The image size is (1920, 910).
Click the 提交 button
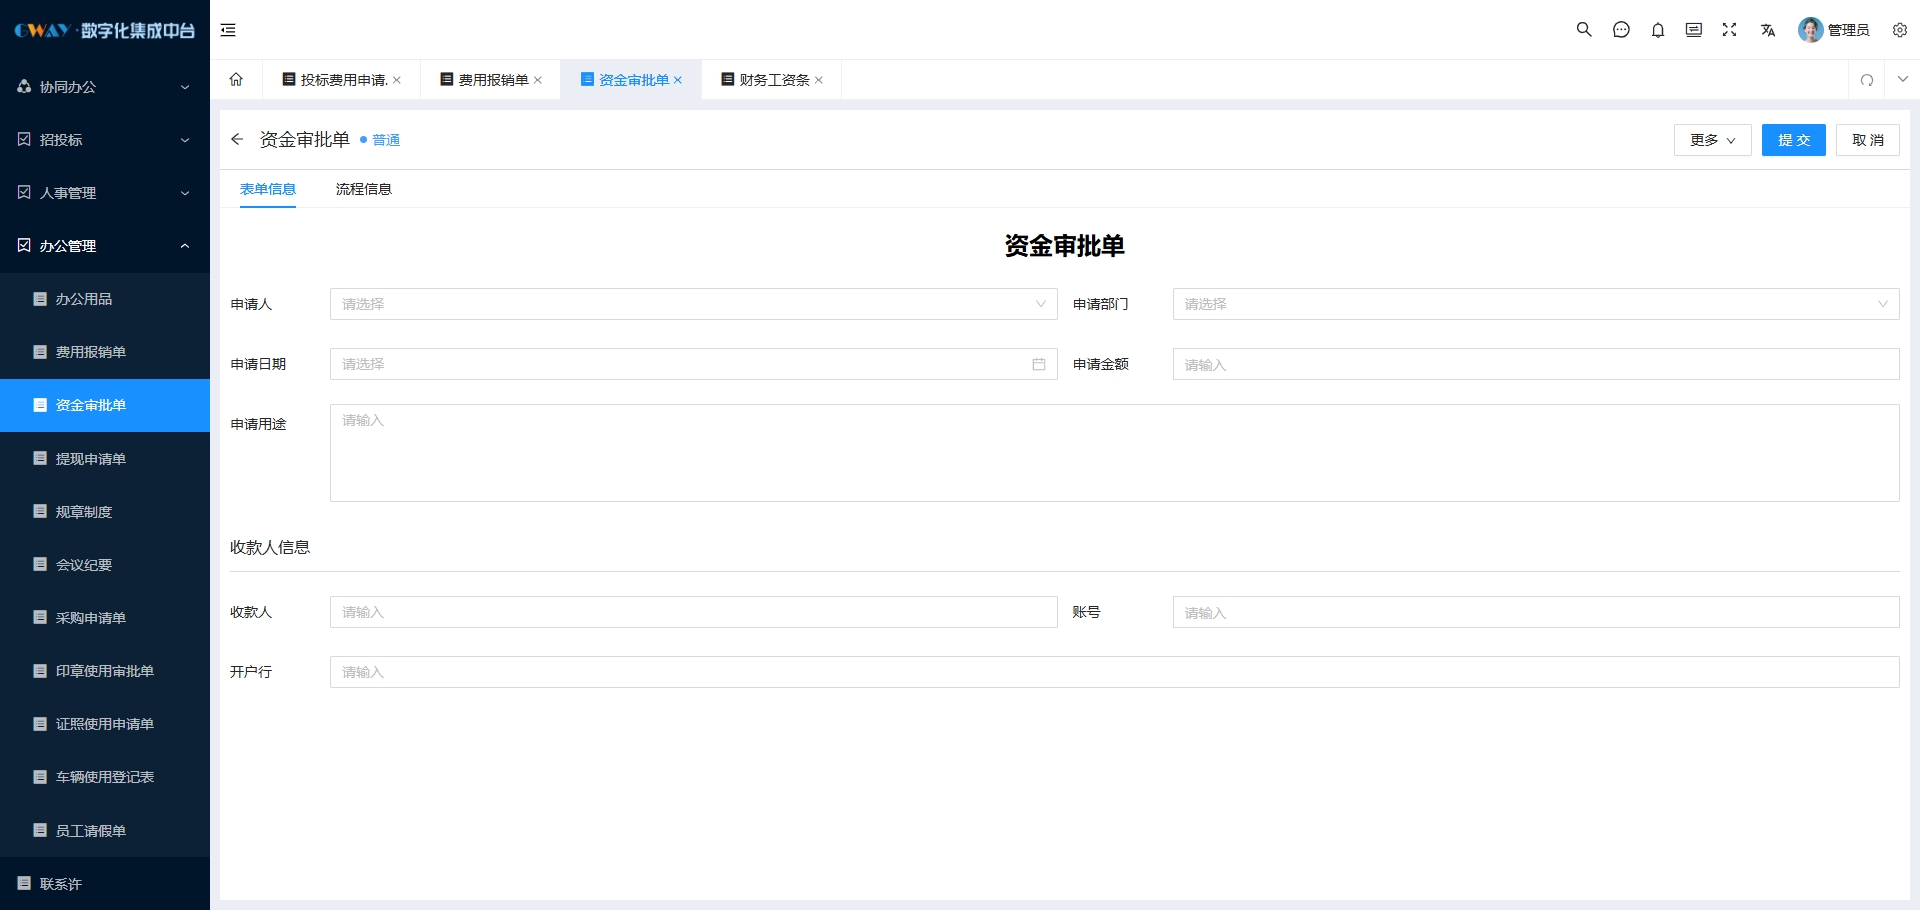[x=1793, y=140]
